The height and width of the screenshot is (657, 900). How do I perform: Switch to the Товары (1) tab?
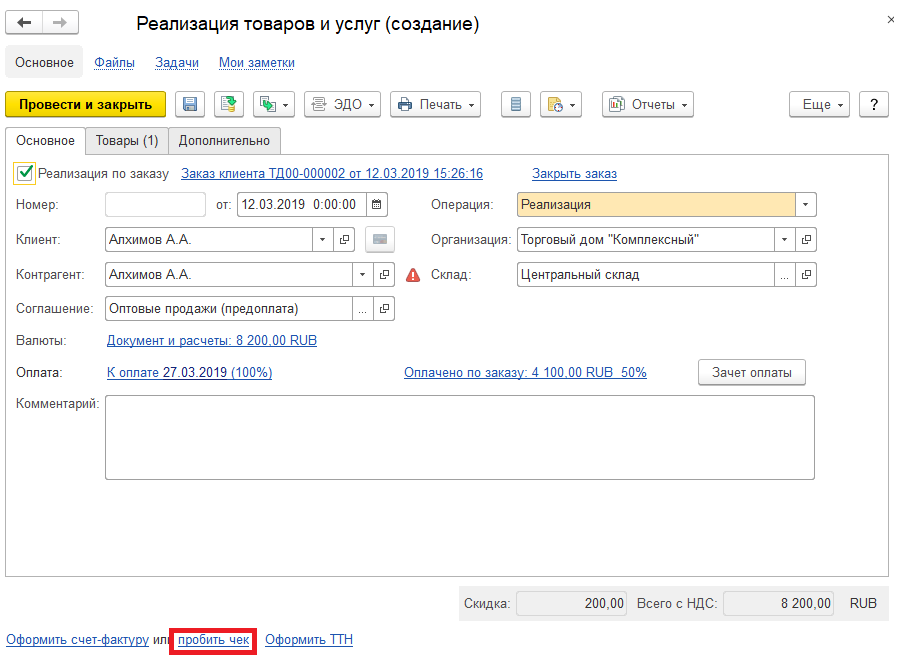(126, 141)
